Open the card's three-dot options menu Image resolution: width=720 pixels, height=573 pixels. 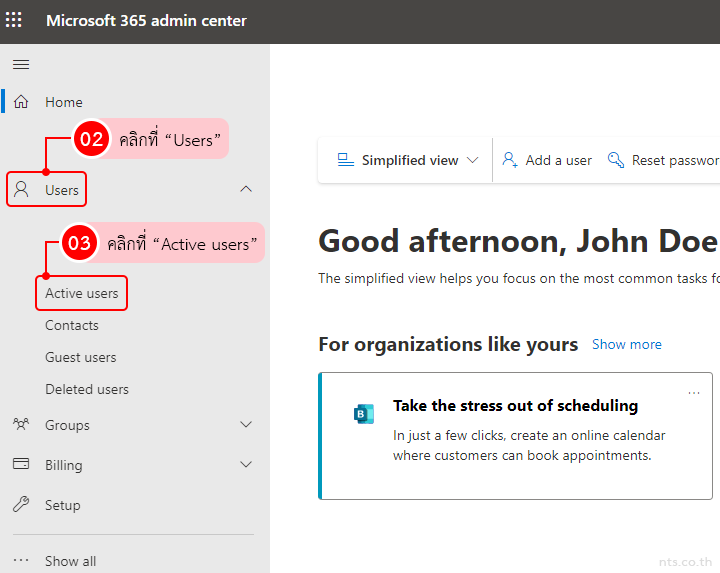pyautogui.click(x=694, y=393)
